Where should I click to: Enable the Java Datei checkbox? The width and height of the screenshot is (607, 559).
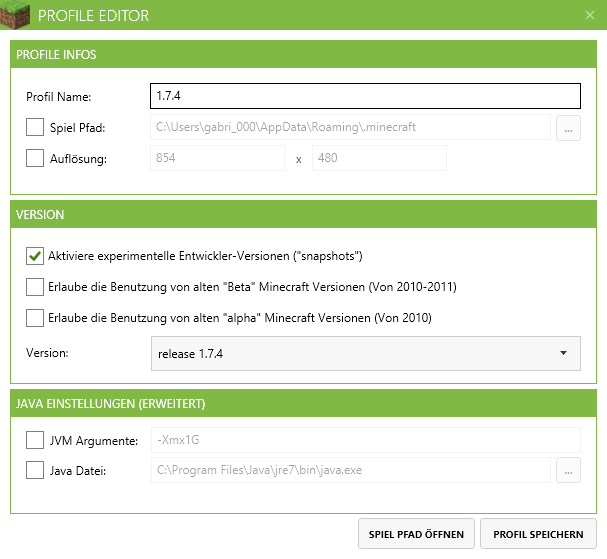click(35, 470)
